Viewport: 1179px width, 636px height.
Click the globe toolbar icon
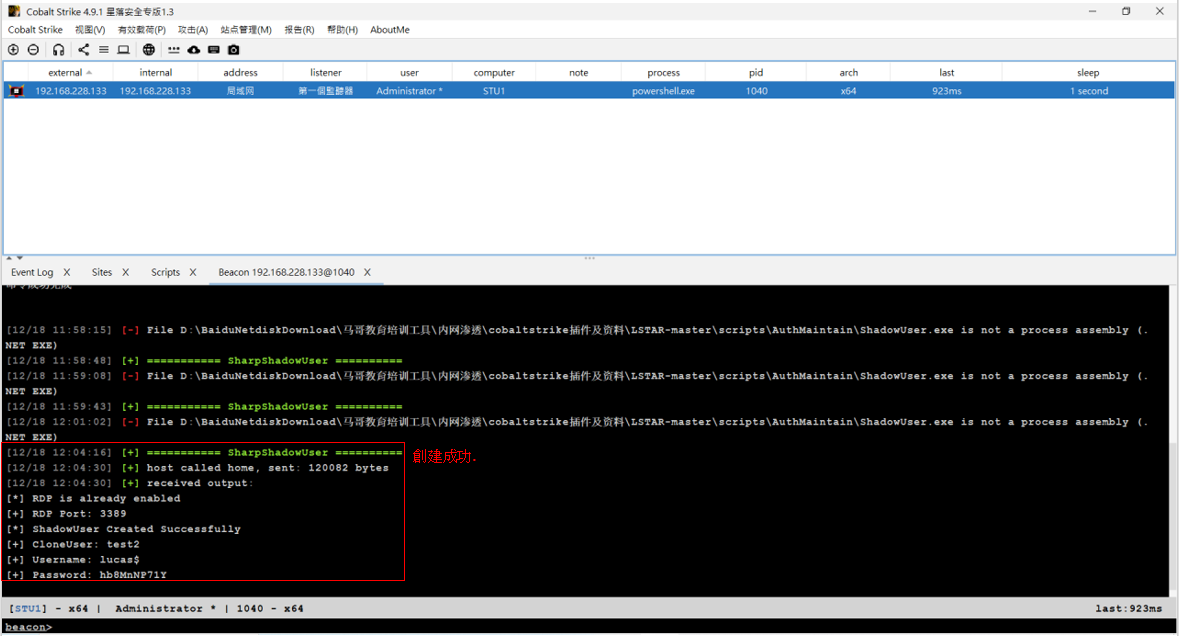click(149, 50)
